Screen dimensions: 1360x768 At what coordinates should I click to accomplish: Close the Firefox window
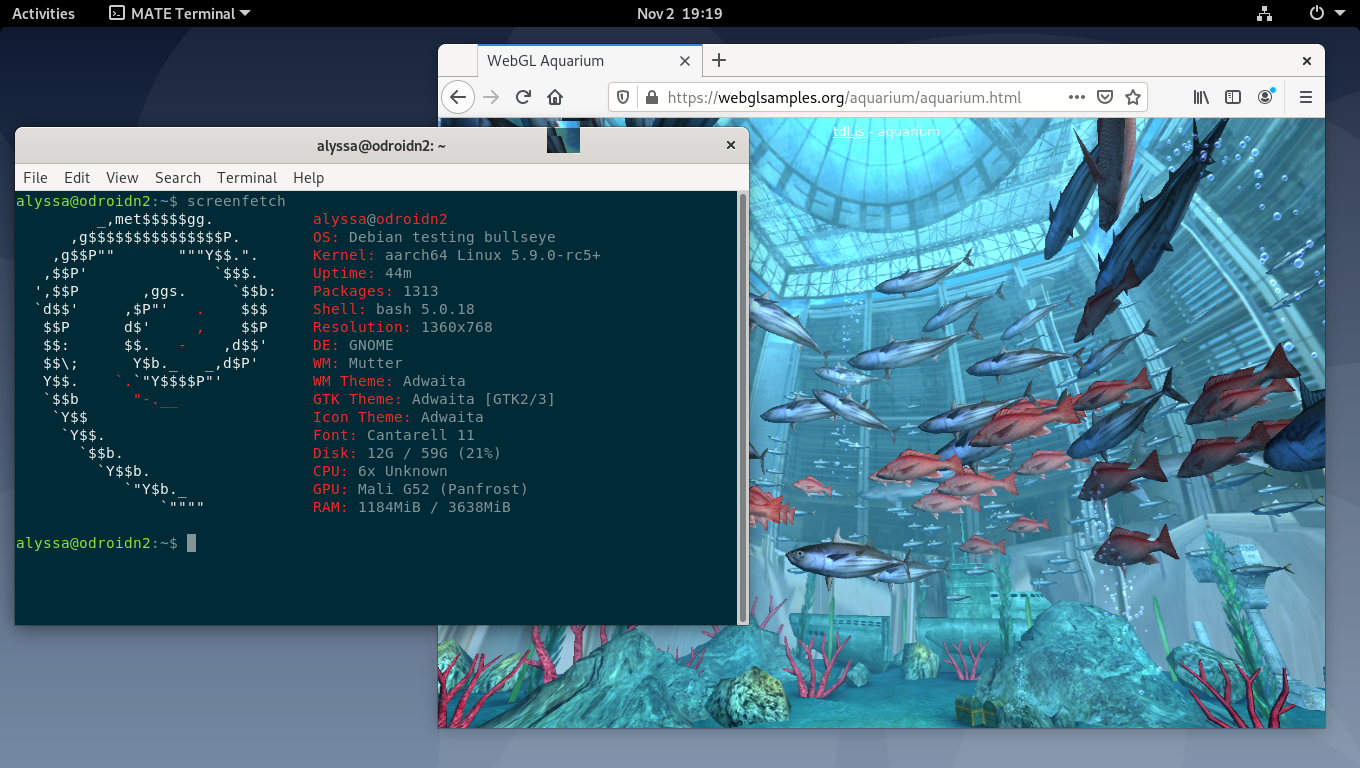click(1306, 61)
